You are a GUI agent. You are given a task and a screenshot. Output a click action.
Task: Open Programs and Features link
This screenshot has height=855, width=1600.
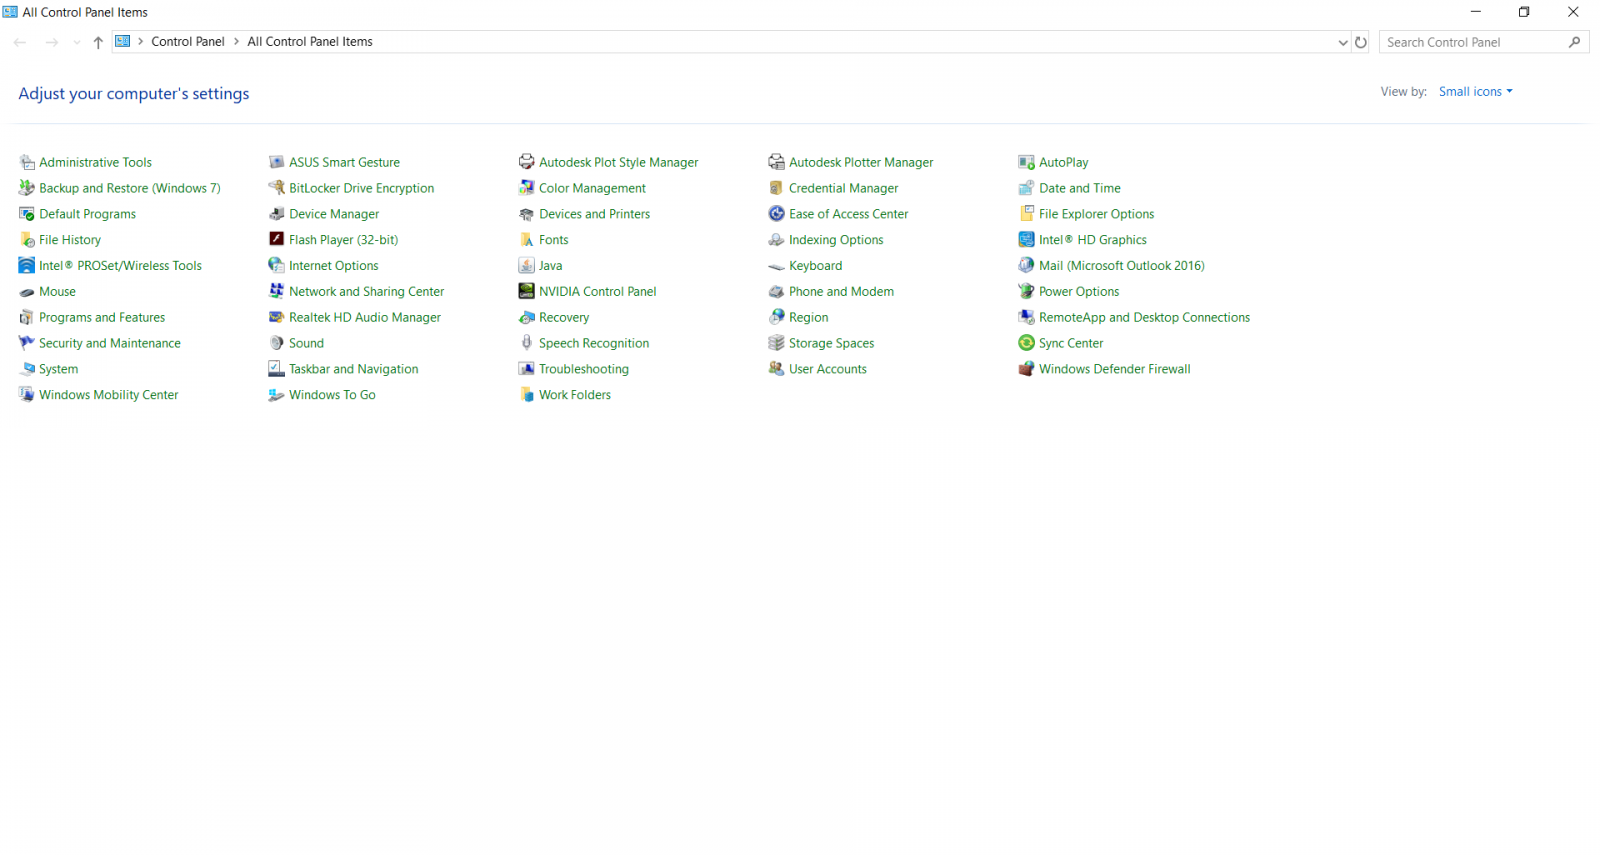pos(102,317)
